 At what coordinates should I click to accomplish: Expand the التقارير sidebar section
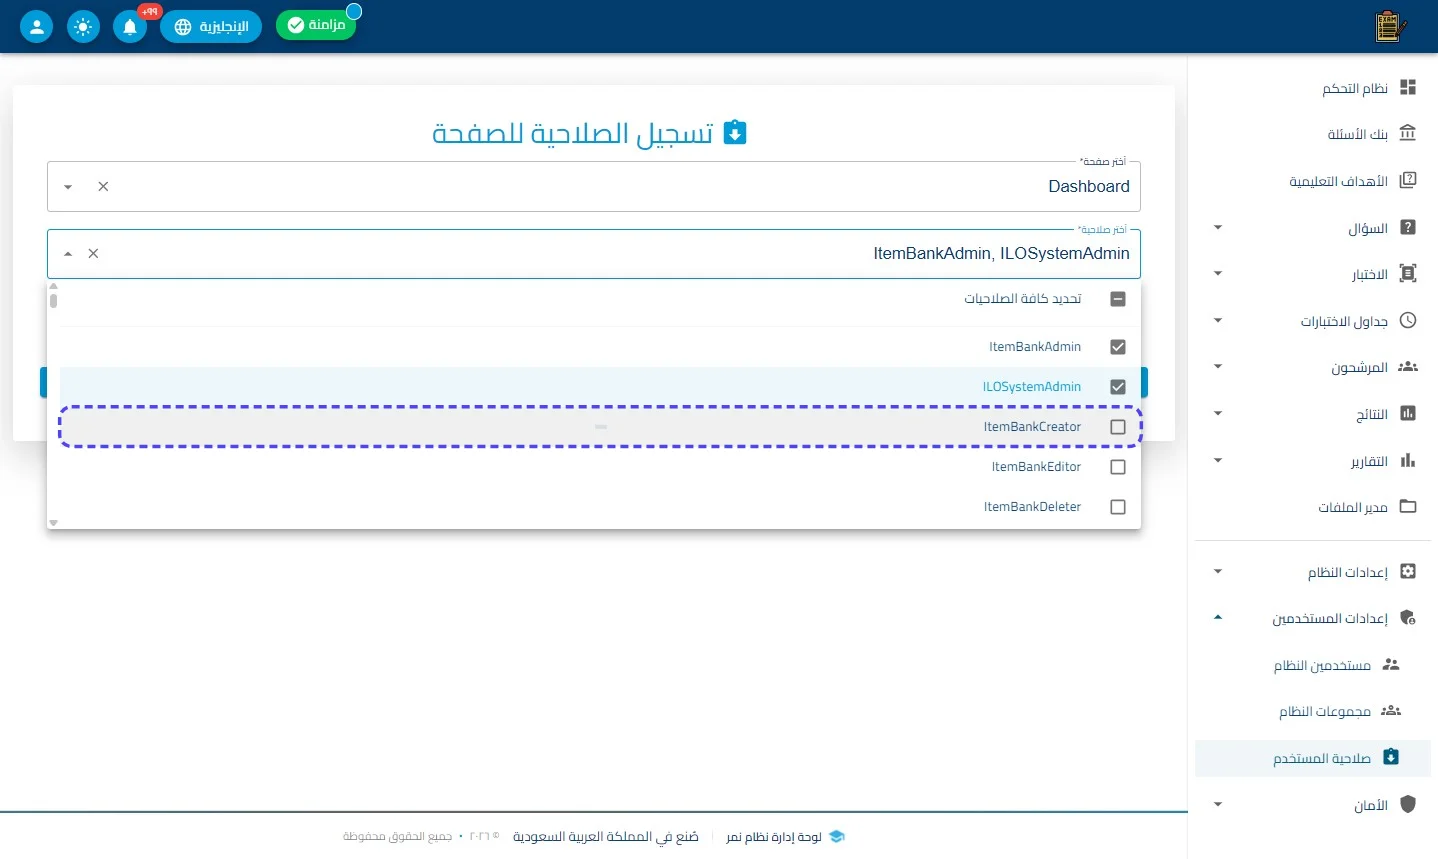click(1218, 461)
